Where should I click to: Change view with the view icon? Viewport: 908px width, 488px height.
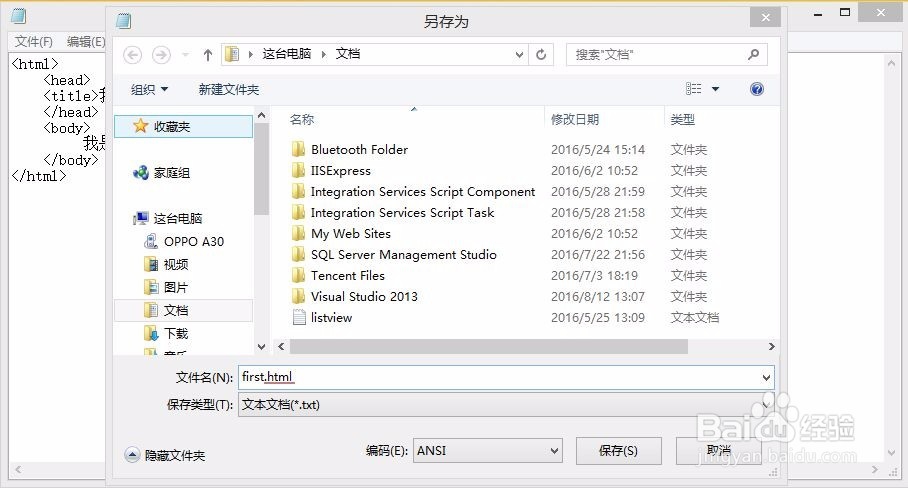tap(693, 89)
